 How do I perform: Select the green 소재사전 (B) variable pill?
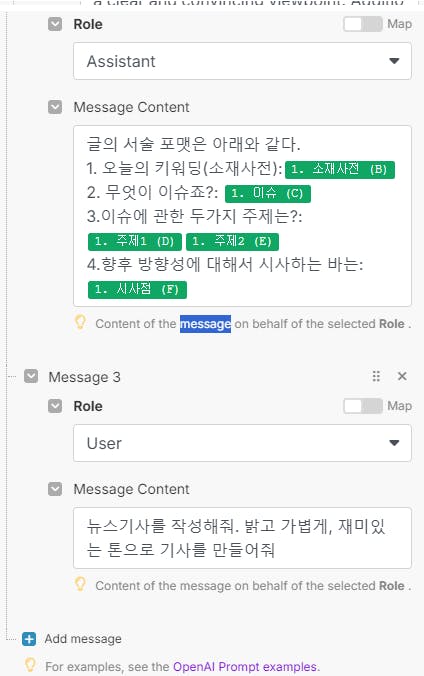pyautogui.click(x=340, y=169)
